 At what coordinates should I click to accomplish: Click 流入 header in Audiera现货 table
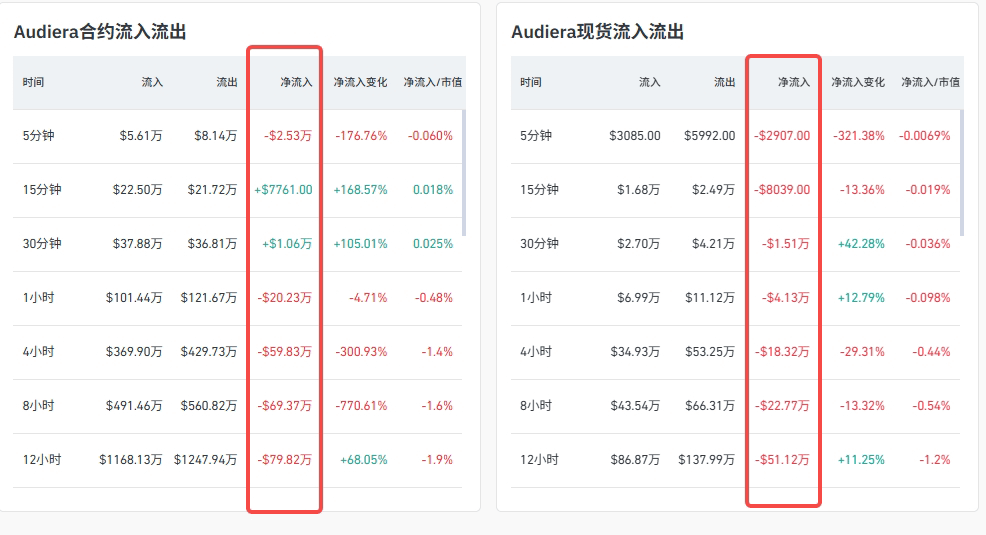click(650, 82)
